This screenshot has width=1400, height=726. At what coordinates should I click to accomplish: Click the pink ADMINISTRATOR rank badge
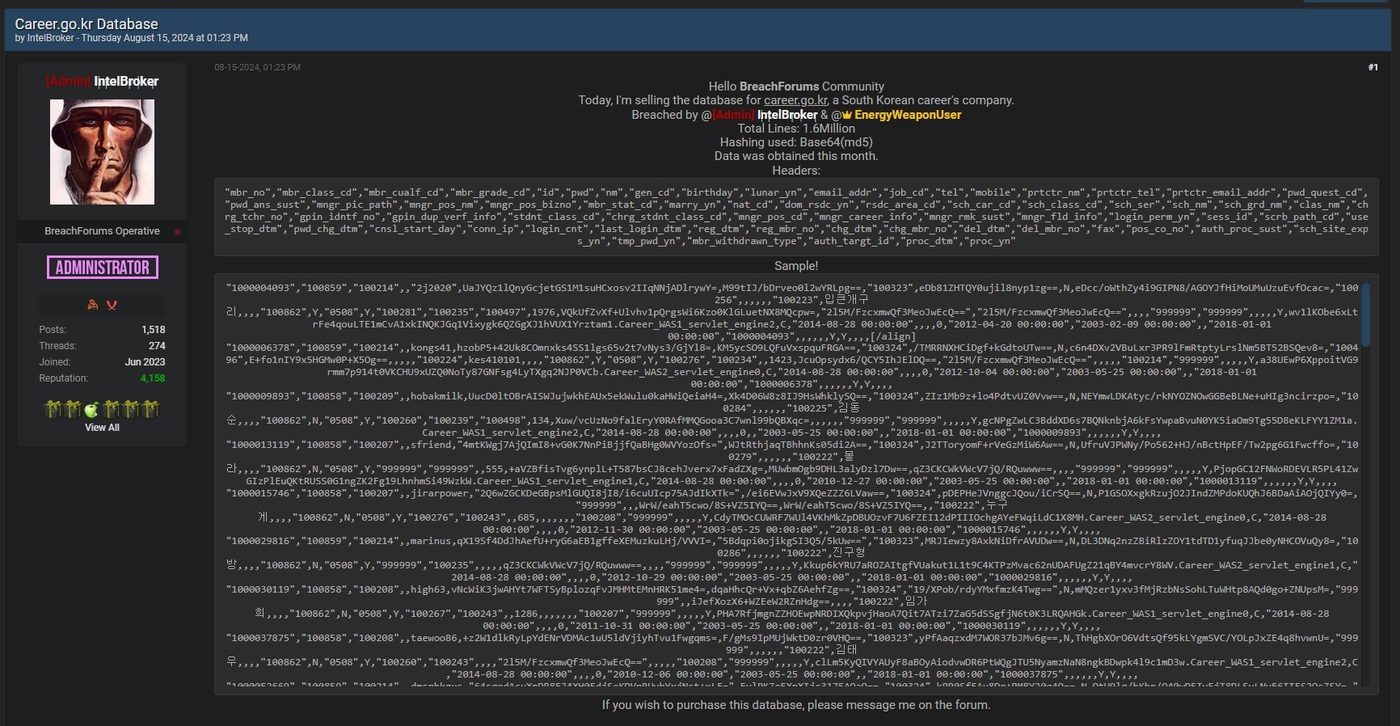pyautogui.click(x=102, y=267)
